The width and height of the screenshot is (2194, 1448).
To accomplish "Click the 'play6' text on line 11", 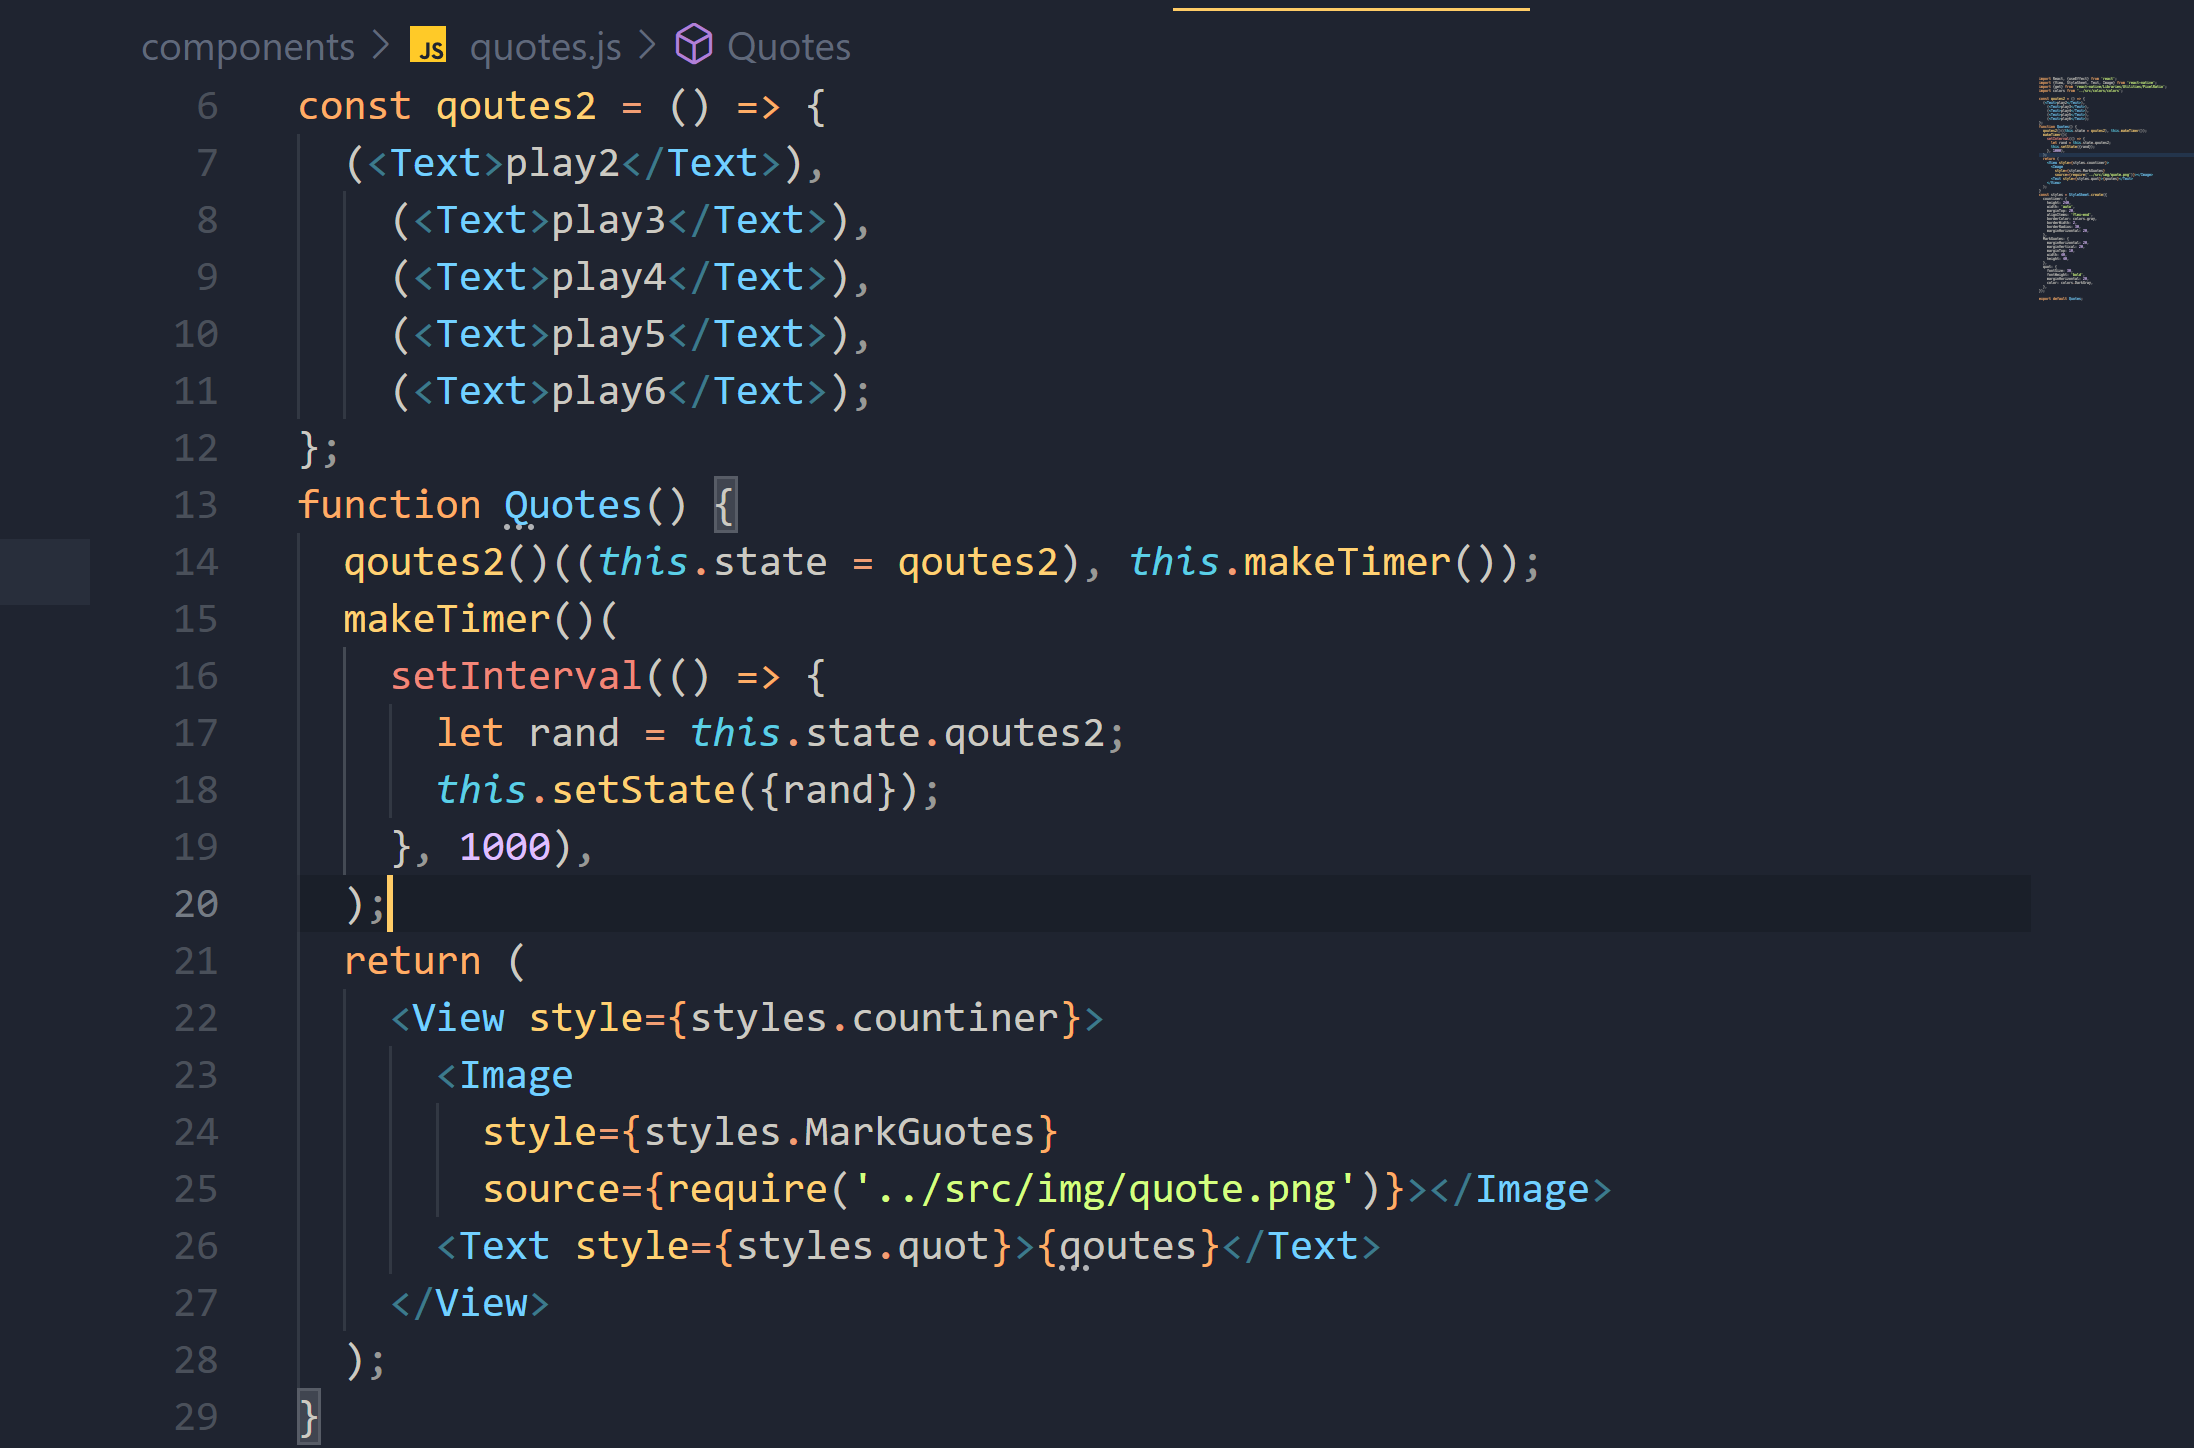I will point(608,391).
